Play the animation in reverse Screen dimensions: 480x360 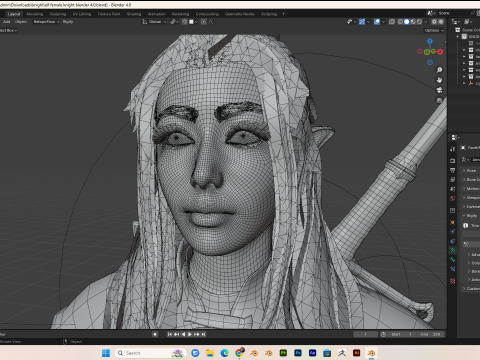click(183, 334)
